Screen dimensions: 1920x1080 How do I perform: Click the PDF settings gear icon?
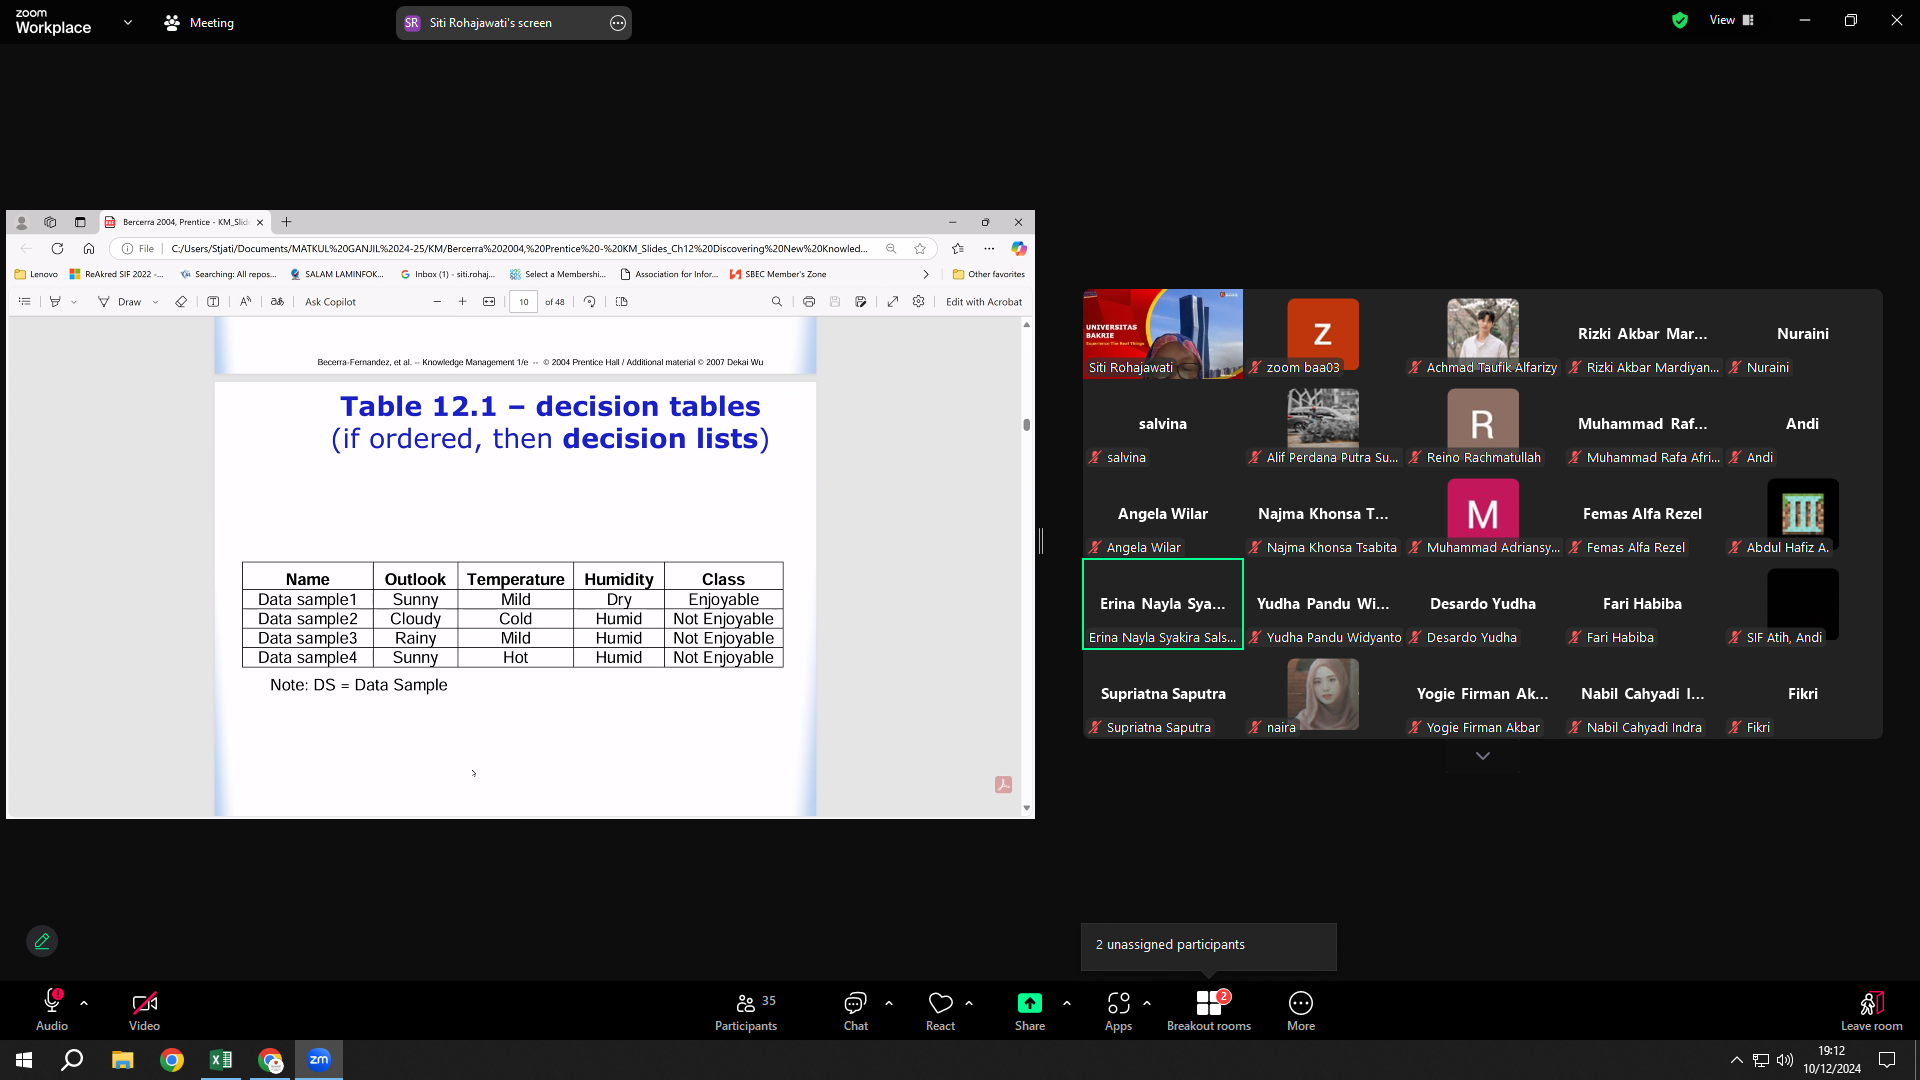pos(919,302)
